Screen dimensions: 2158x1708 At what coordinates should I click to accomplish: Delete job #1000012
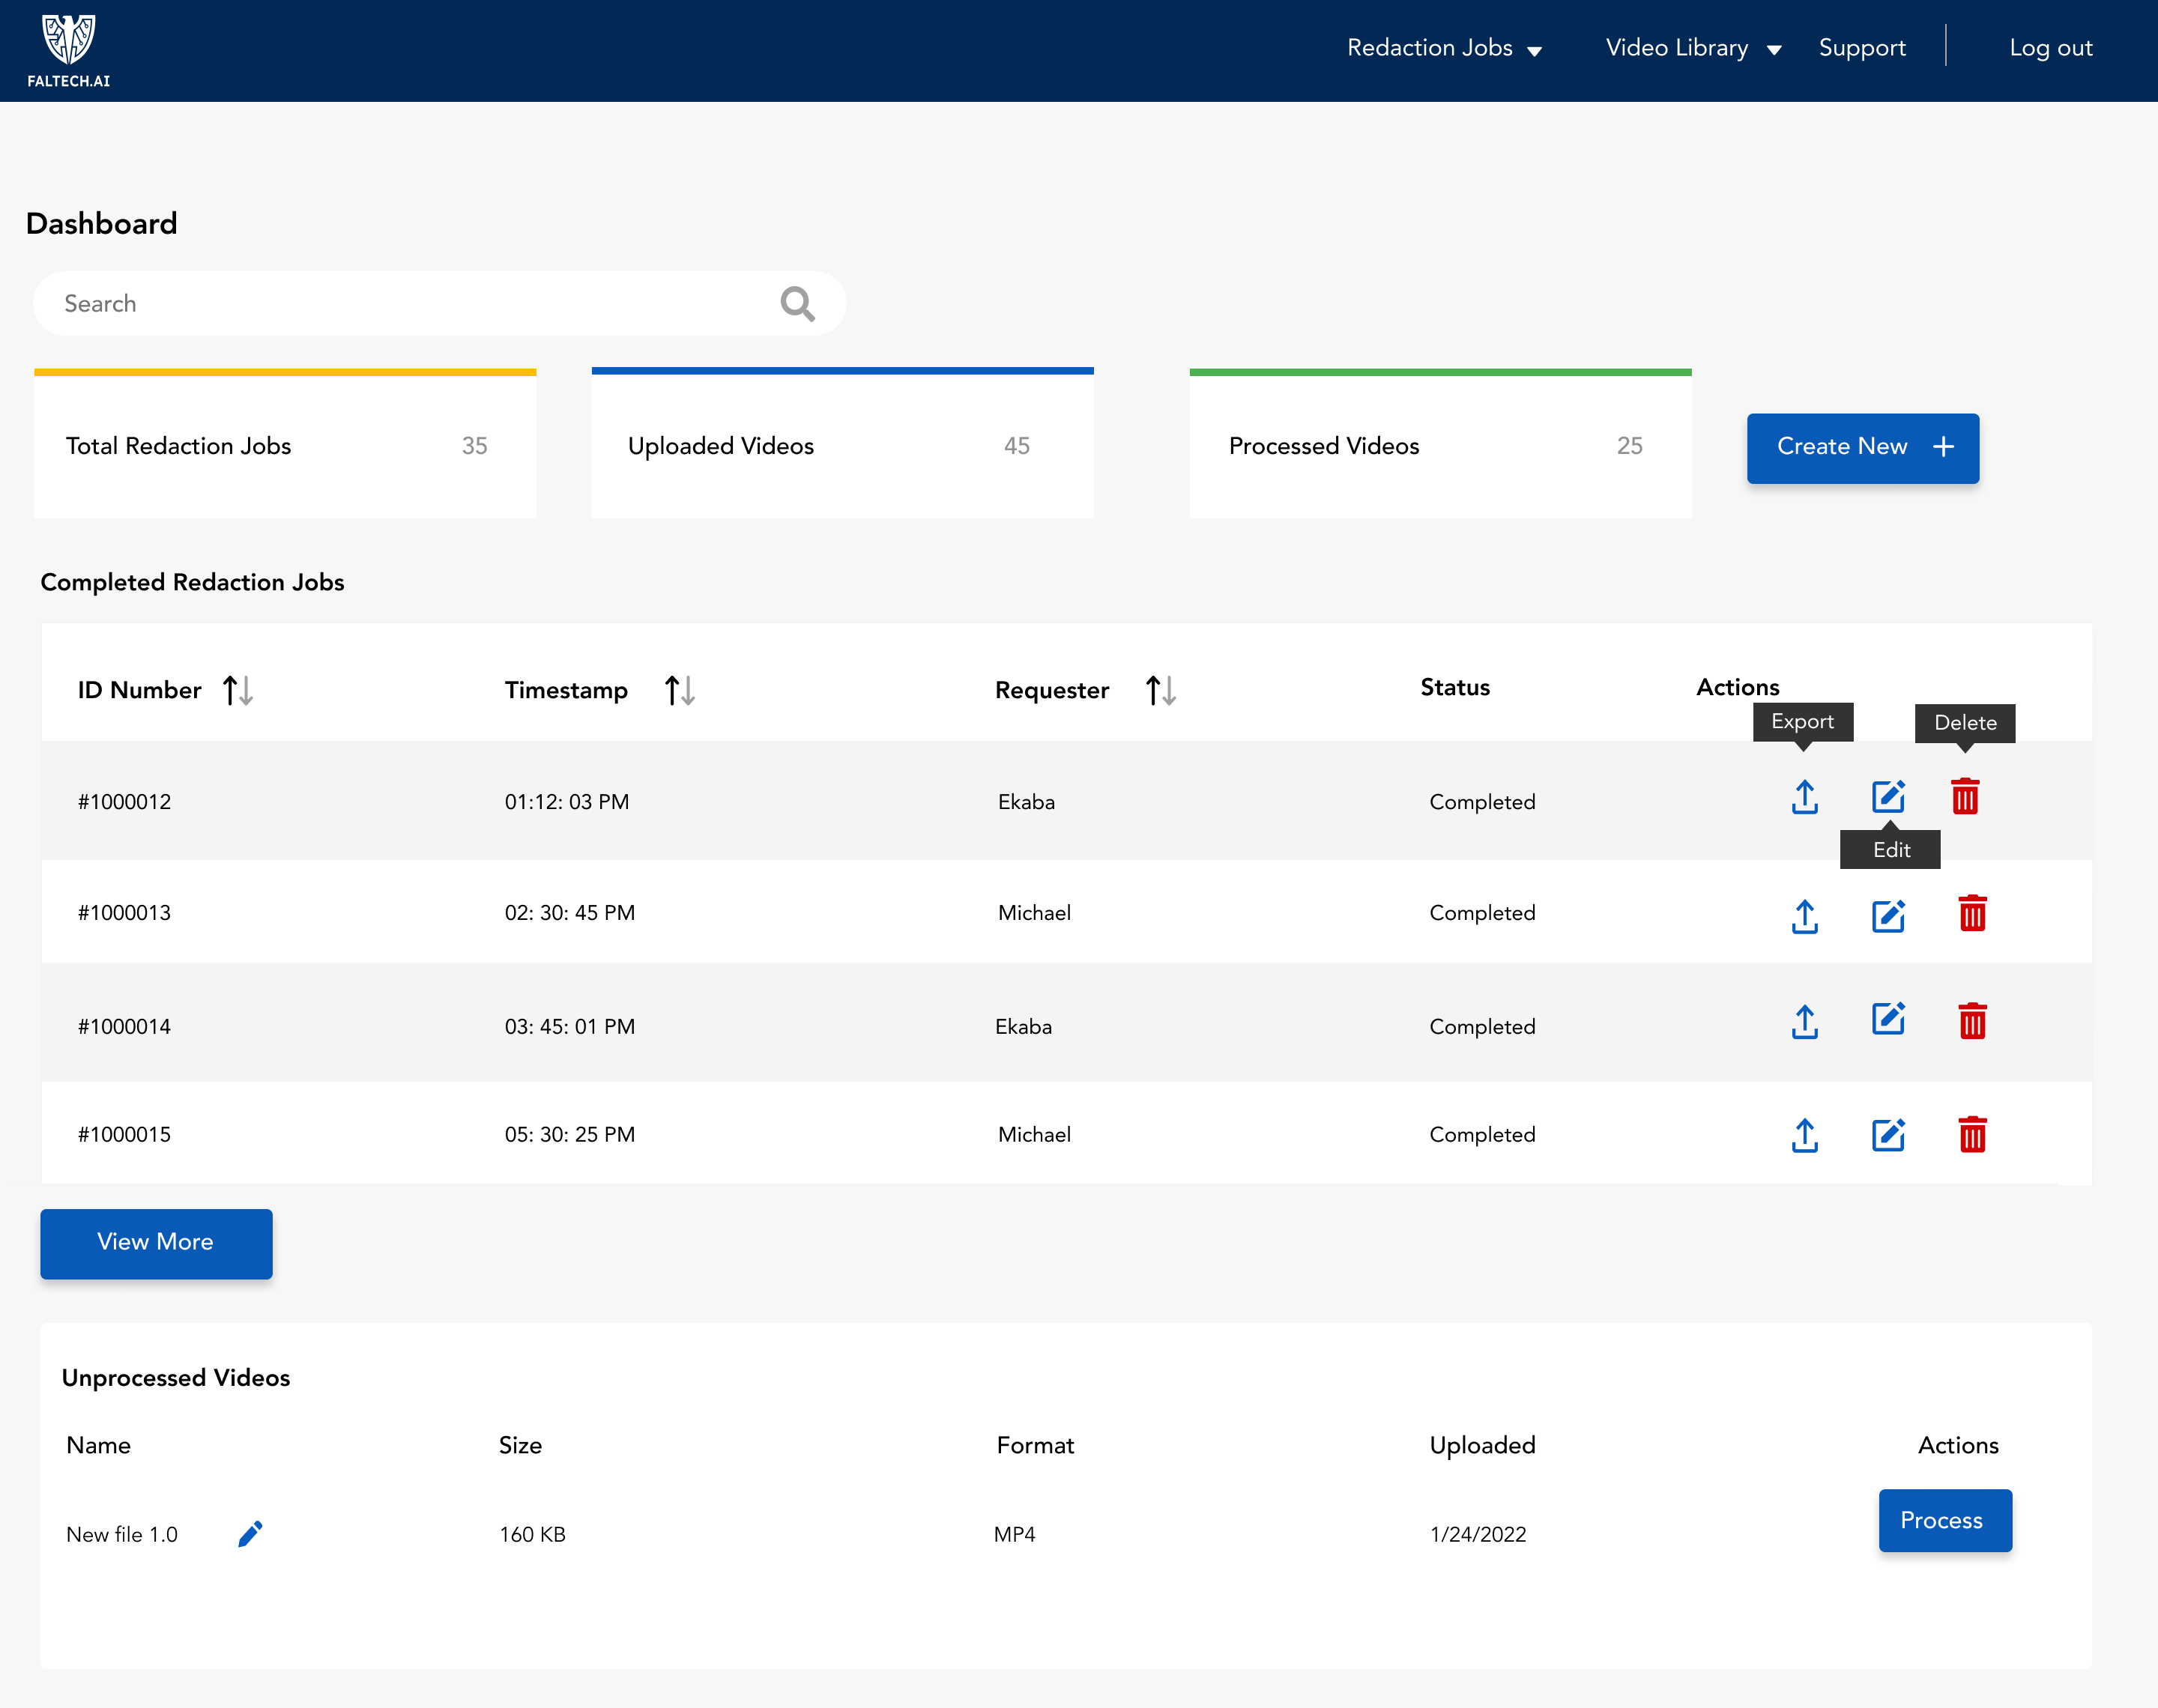(1965, 797)
